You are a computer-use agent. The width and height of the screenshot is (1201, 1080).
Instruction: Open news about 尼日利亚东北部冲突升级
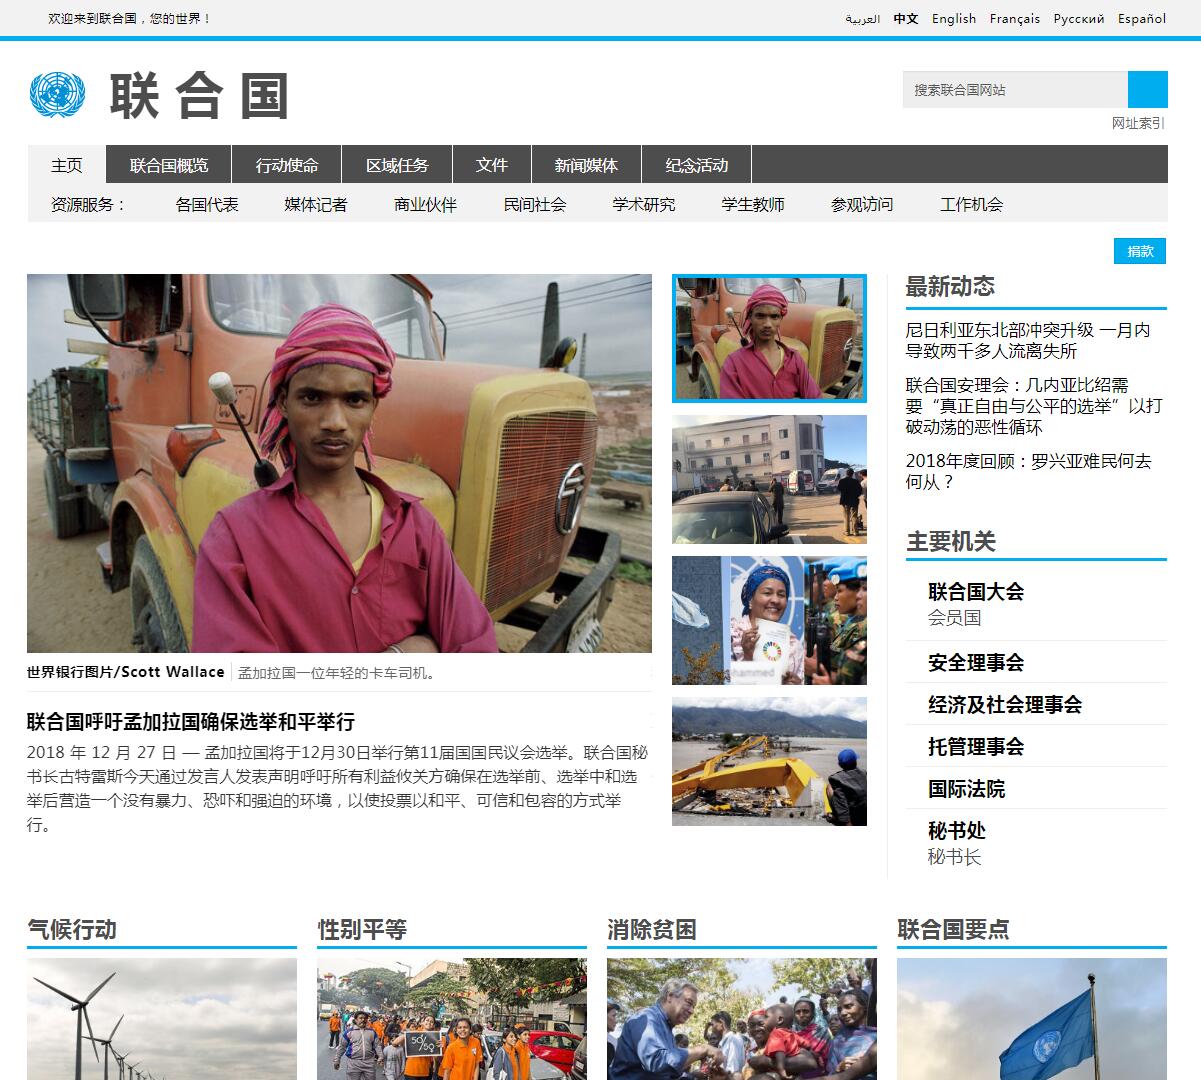pyautogui.click(x=1028, y=340)
